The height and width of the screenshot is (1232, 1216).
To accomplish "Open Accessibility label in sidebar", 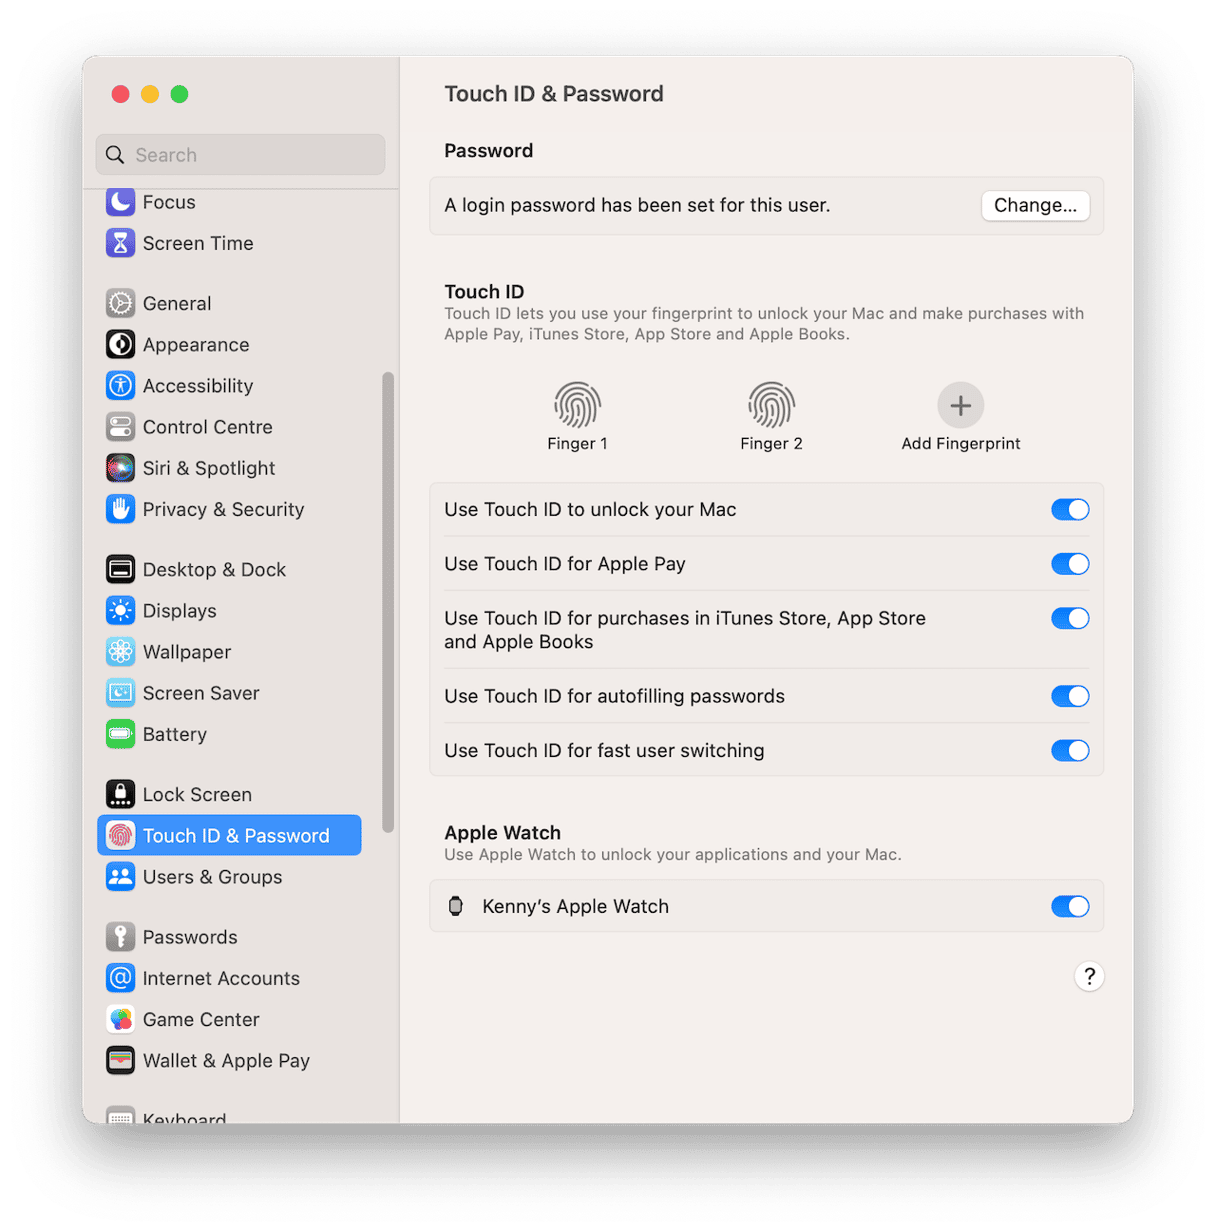I will [x=198, y=385].
